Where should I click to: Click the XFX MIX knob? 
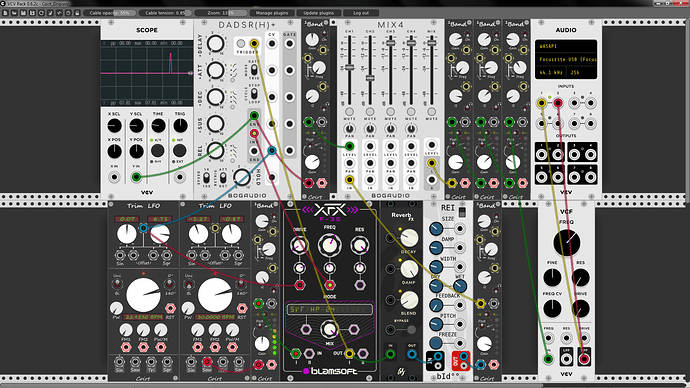(x=329, y=329)
